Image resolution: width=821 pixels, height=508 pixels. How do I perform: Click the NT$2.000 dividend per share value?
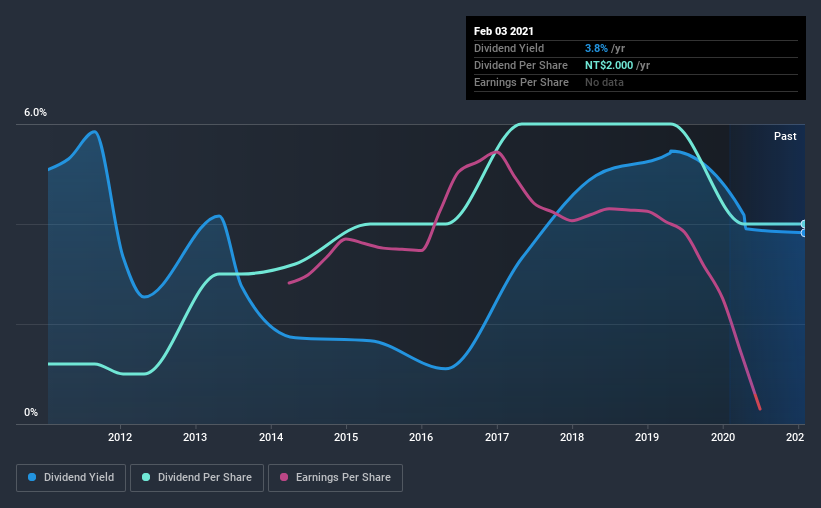click(x=609, y=65)
